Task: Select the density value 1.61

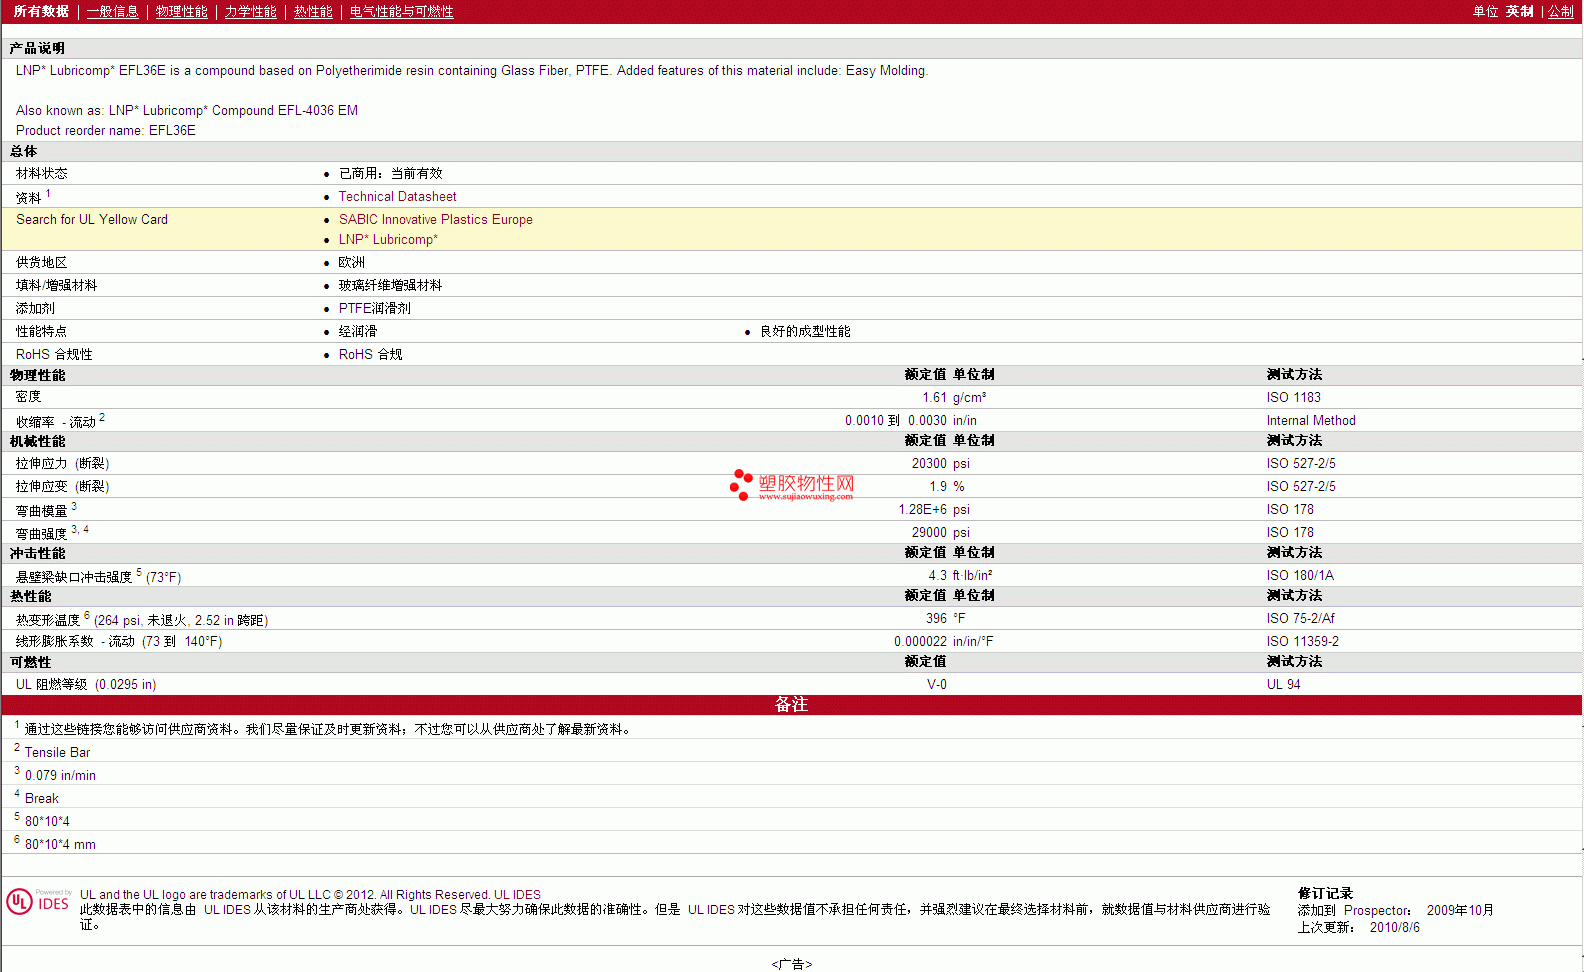Action: coord(934,398)
